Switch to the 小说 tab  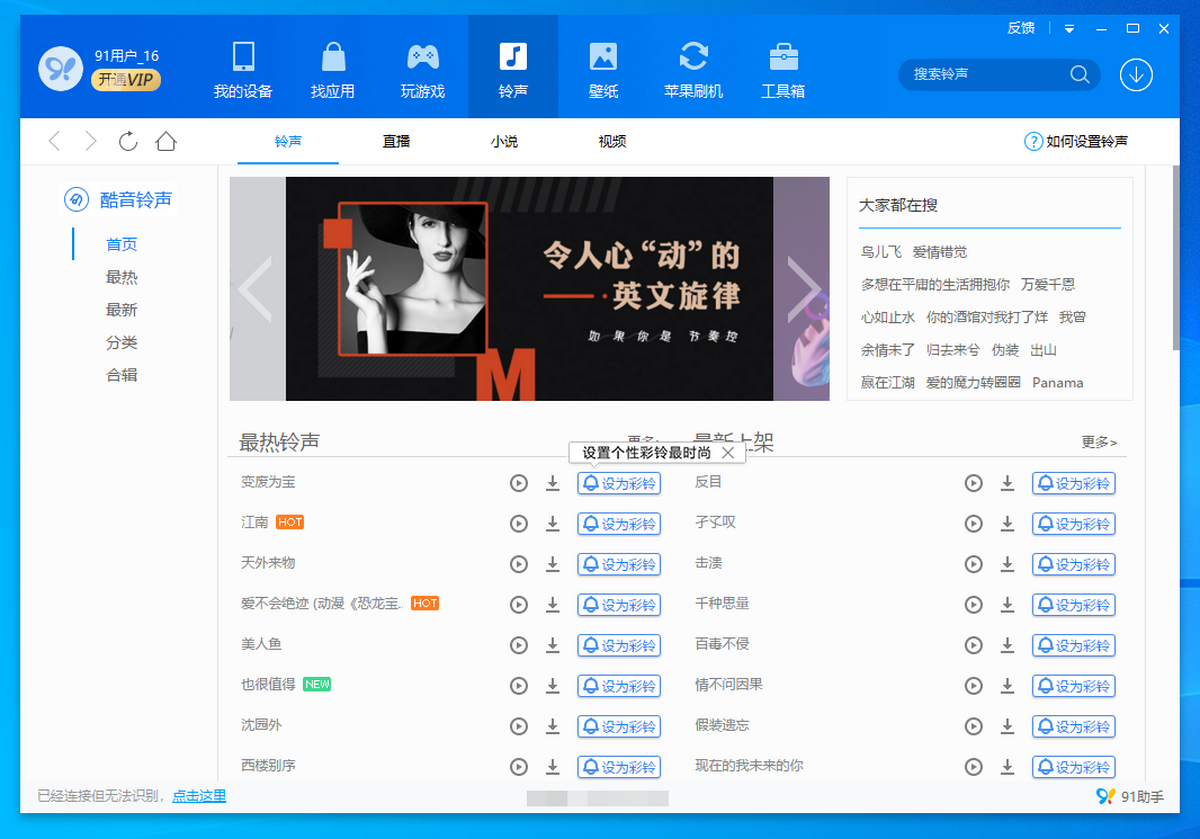click(x=504, y=142)
